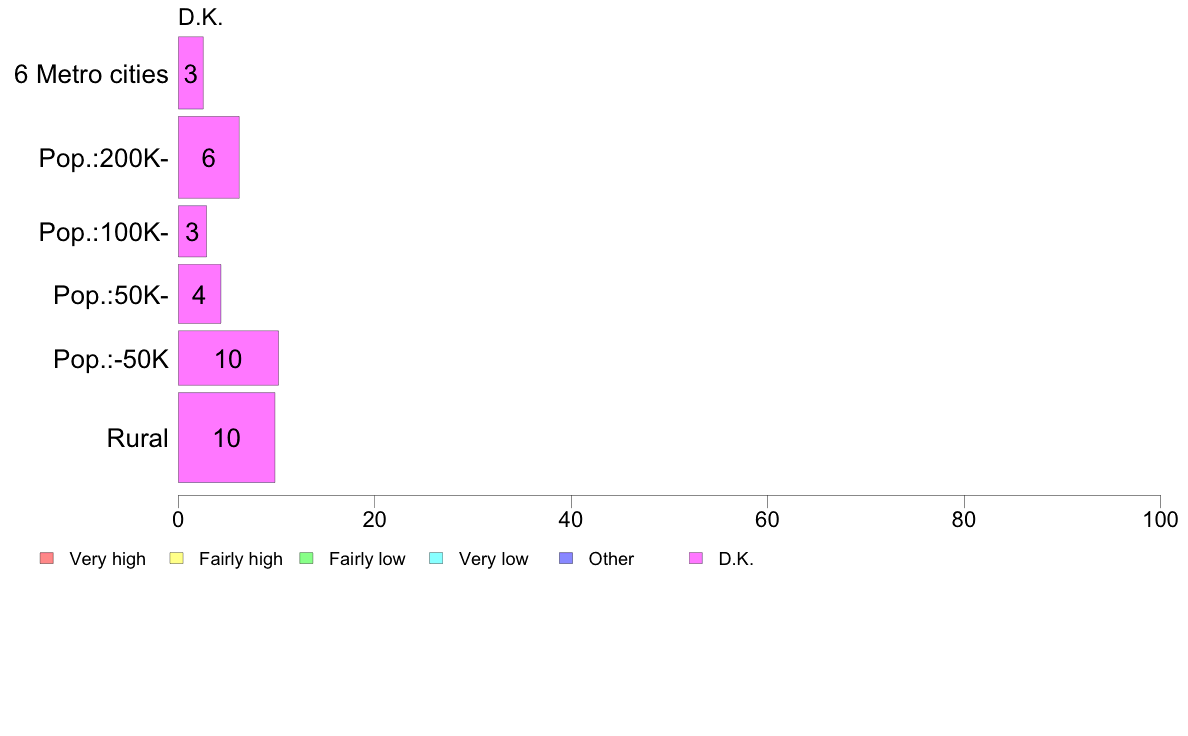Click the Very high red legend swatch
This screenshot has width=1188, height=736.
47,559
